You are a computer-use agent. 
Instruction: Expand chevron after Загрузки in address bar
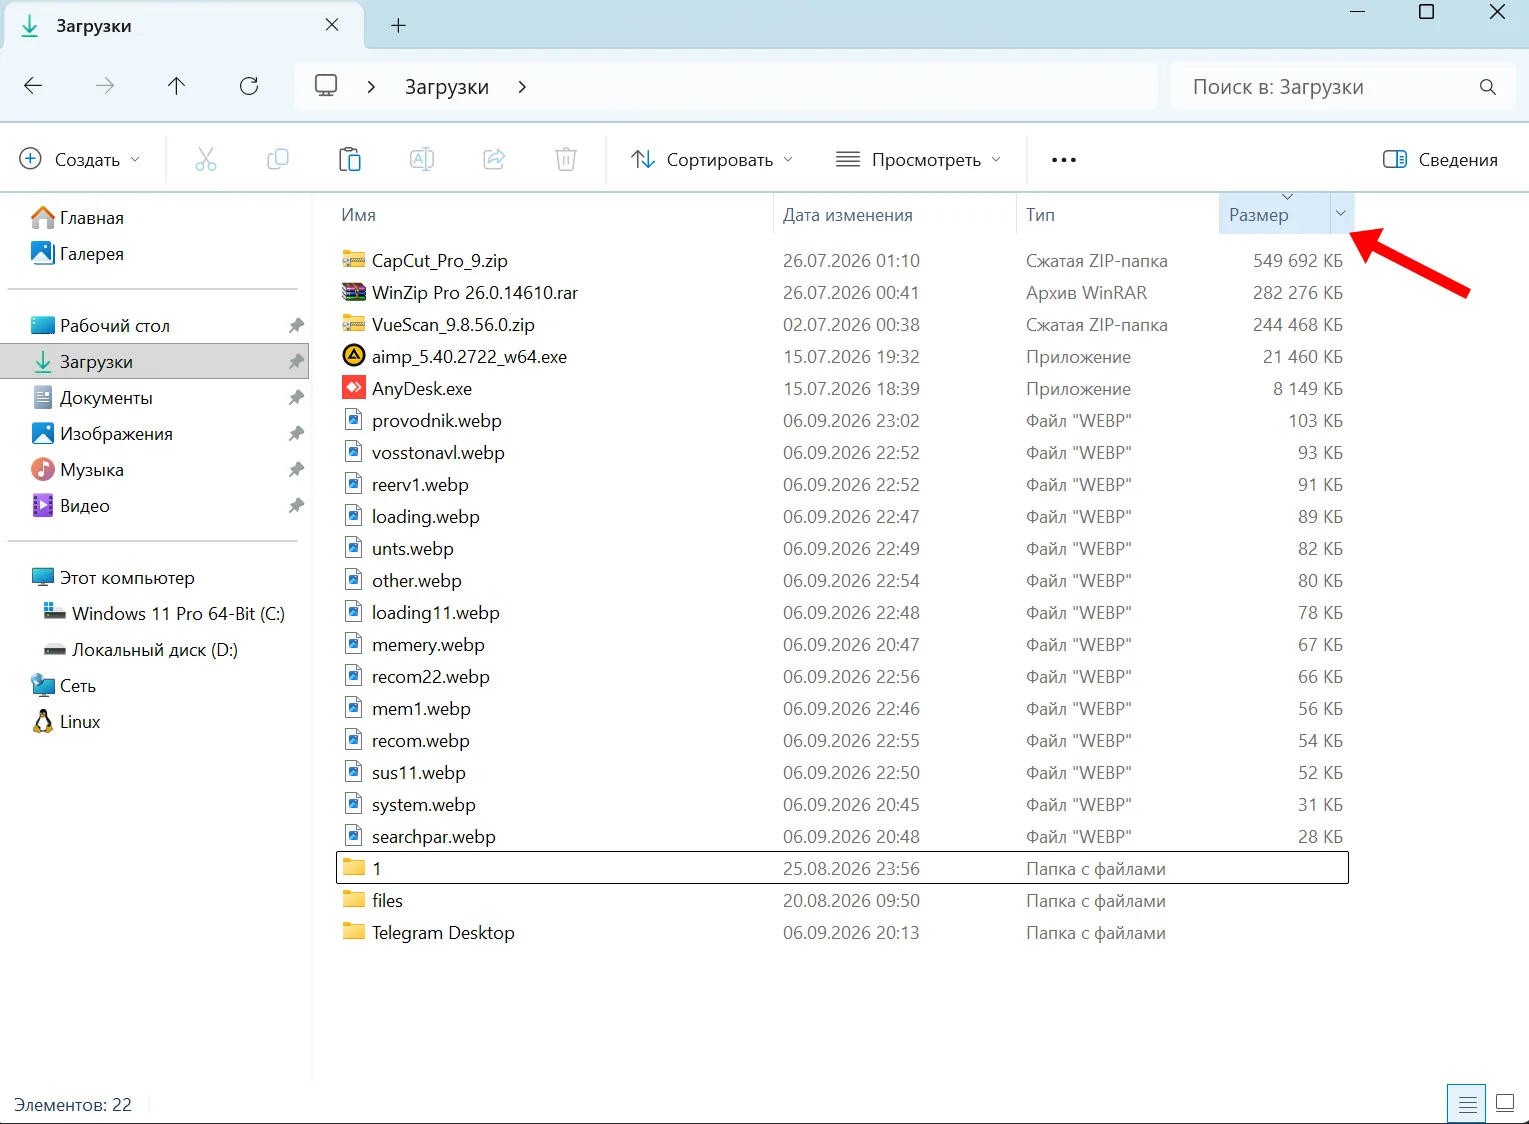[x=522, y=87]
